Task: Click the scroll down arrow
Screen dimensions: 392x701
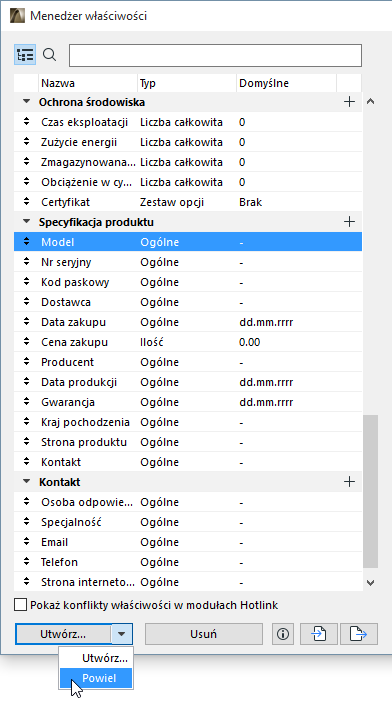Action: (370, 583)
